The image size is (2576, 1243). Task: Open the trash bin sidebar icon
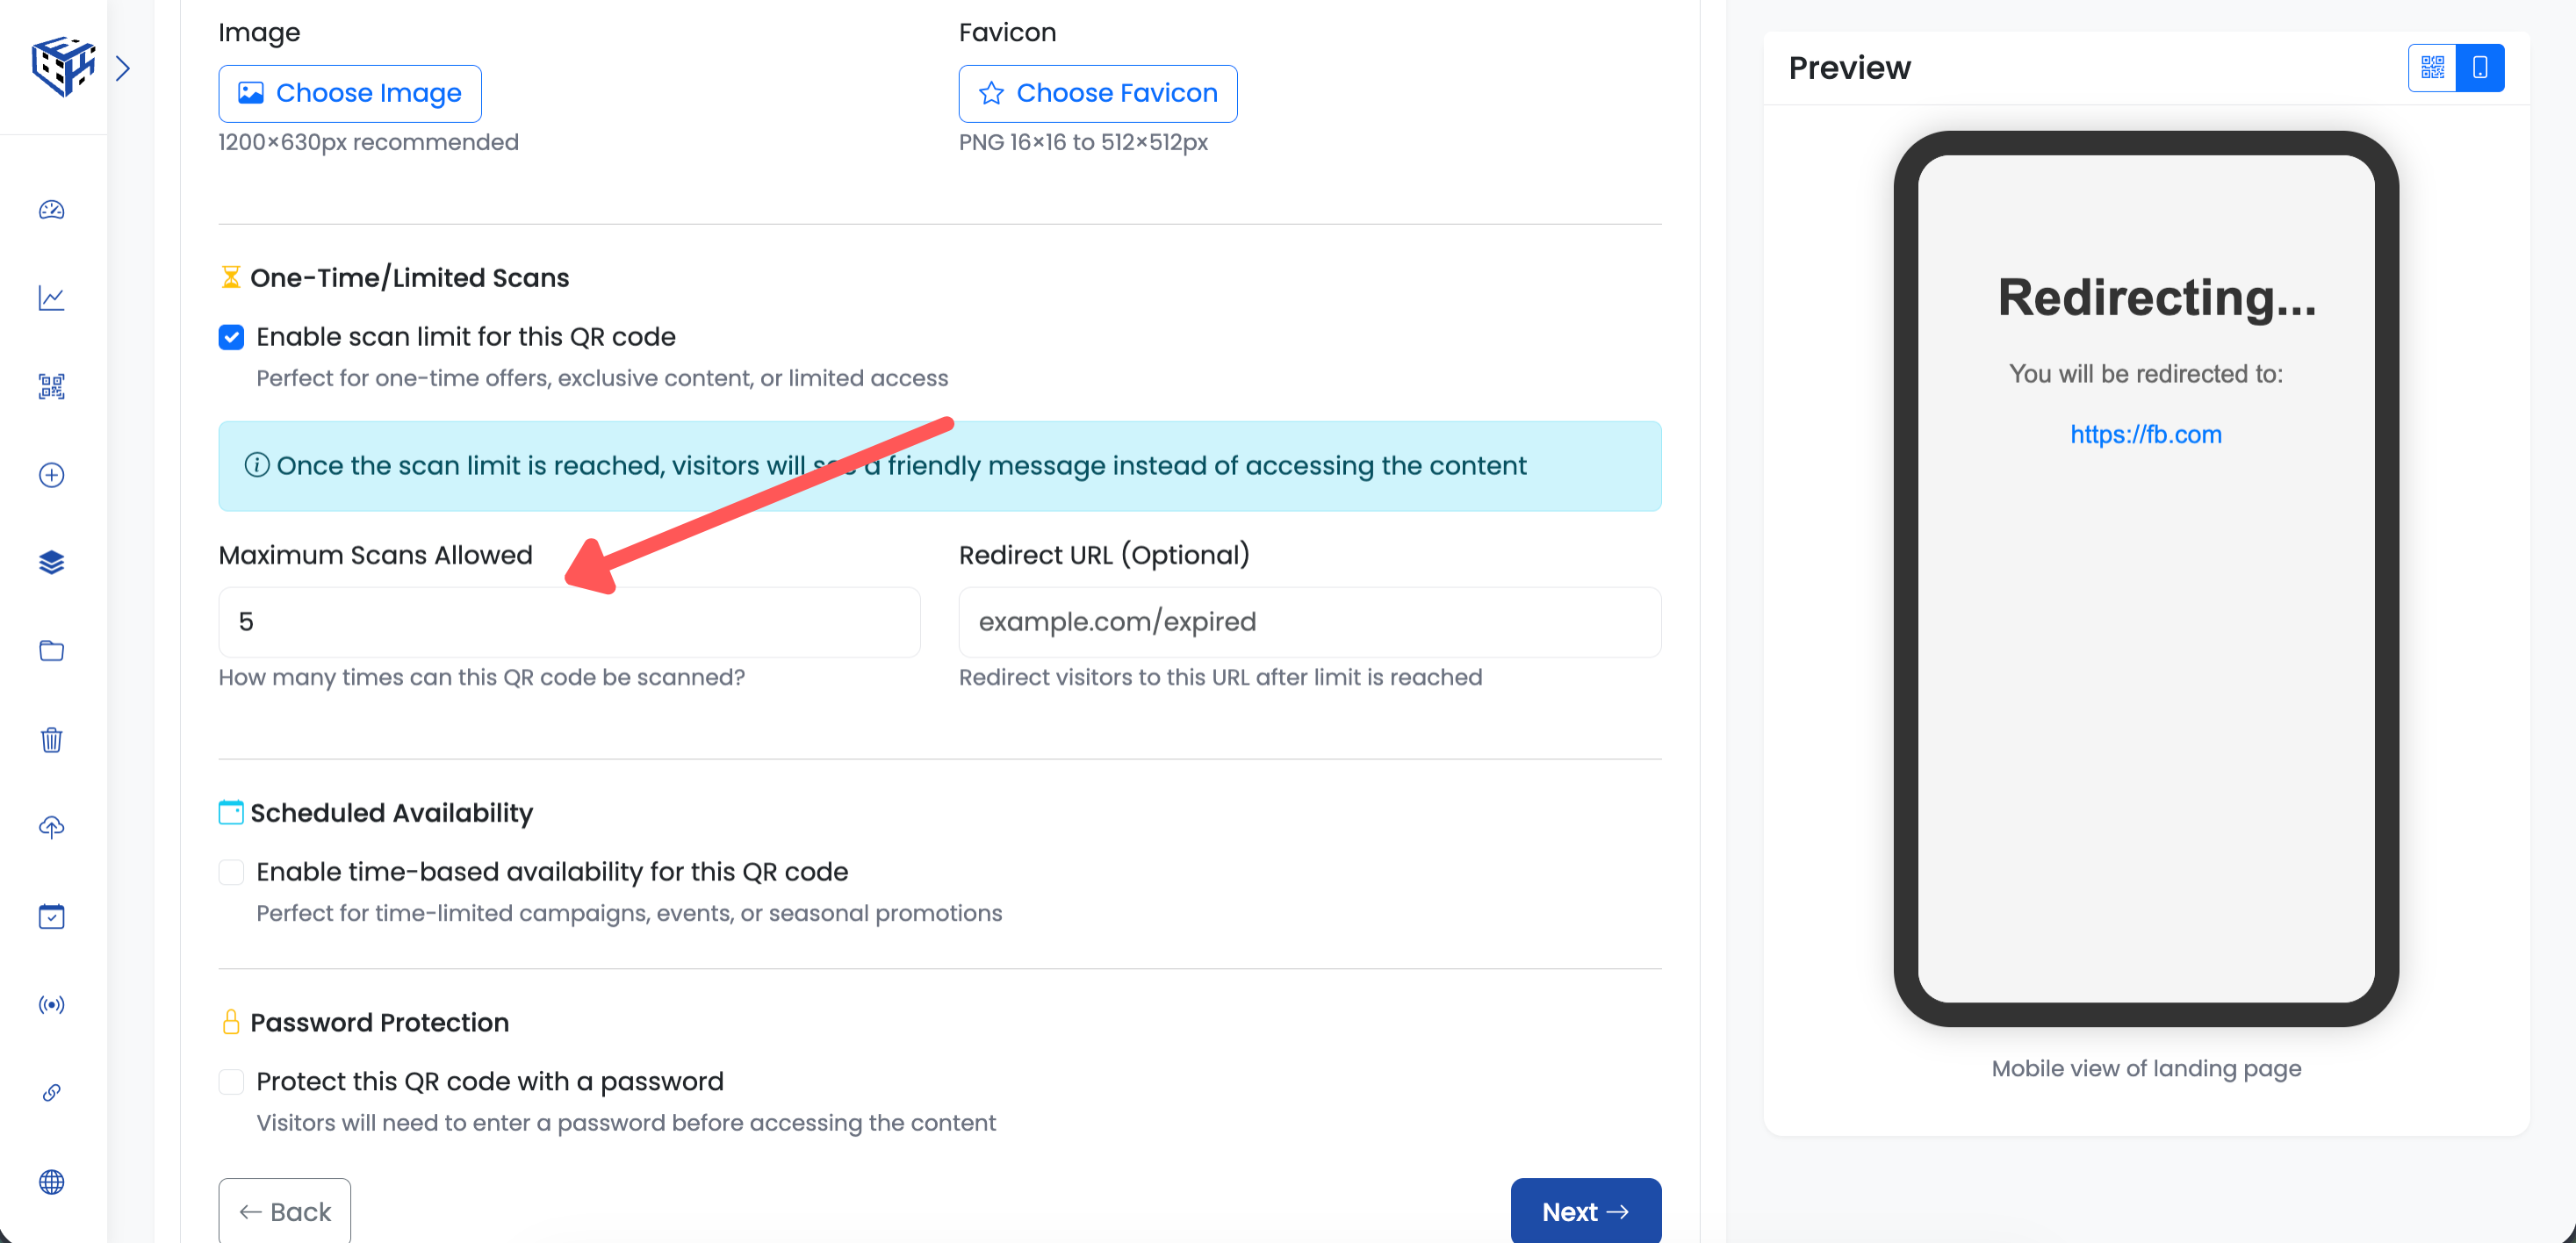pyautogui.click(x=52, y=740)
